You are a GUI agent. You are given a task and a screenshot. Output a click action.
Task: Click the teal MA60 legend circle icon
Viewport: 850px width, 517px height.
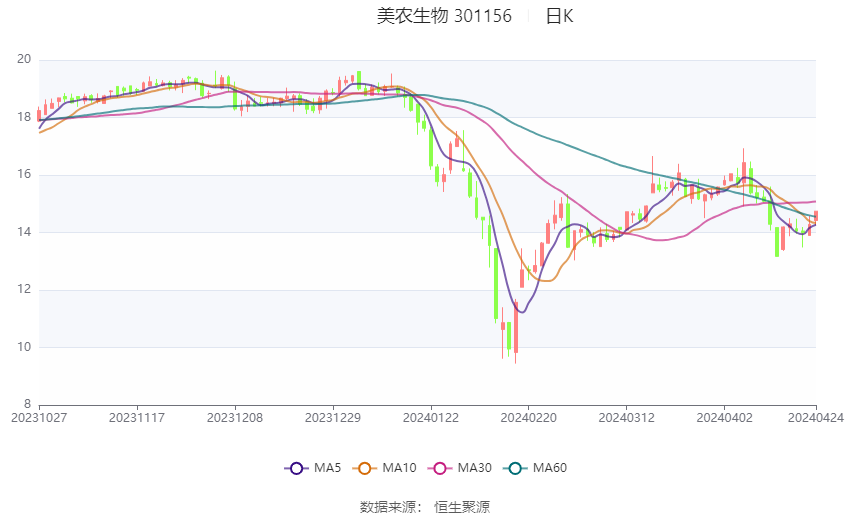pos(516,469)
